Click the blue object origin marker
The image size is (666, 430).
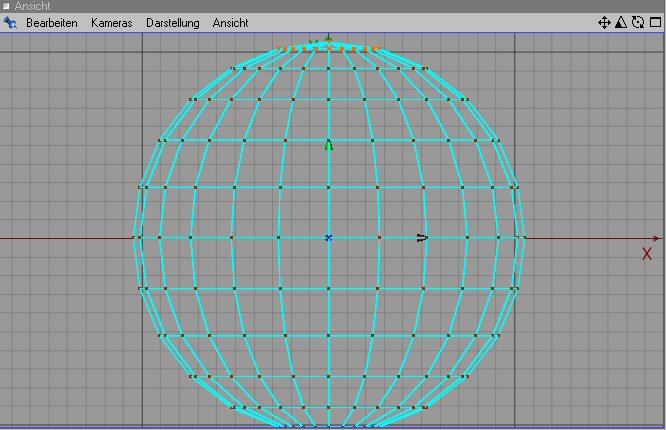coord(328,238)
